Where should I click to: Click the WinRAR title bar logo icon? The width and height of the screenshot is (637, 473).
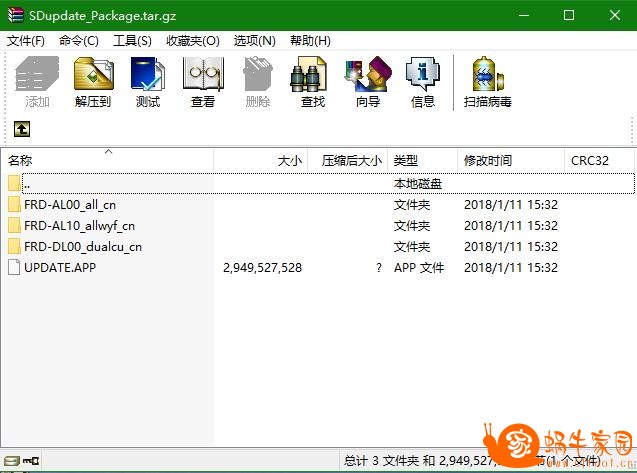(16, 15)
